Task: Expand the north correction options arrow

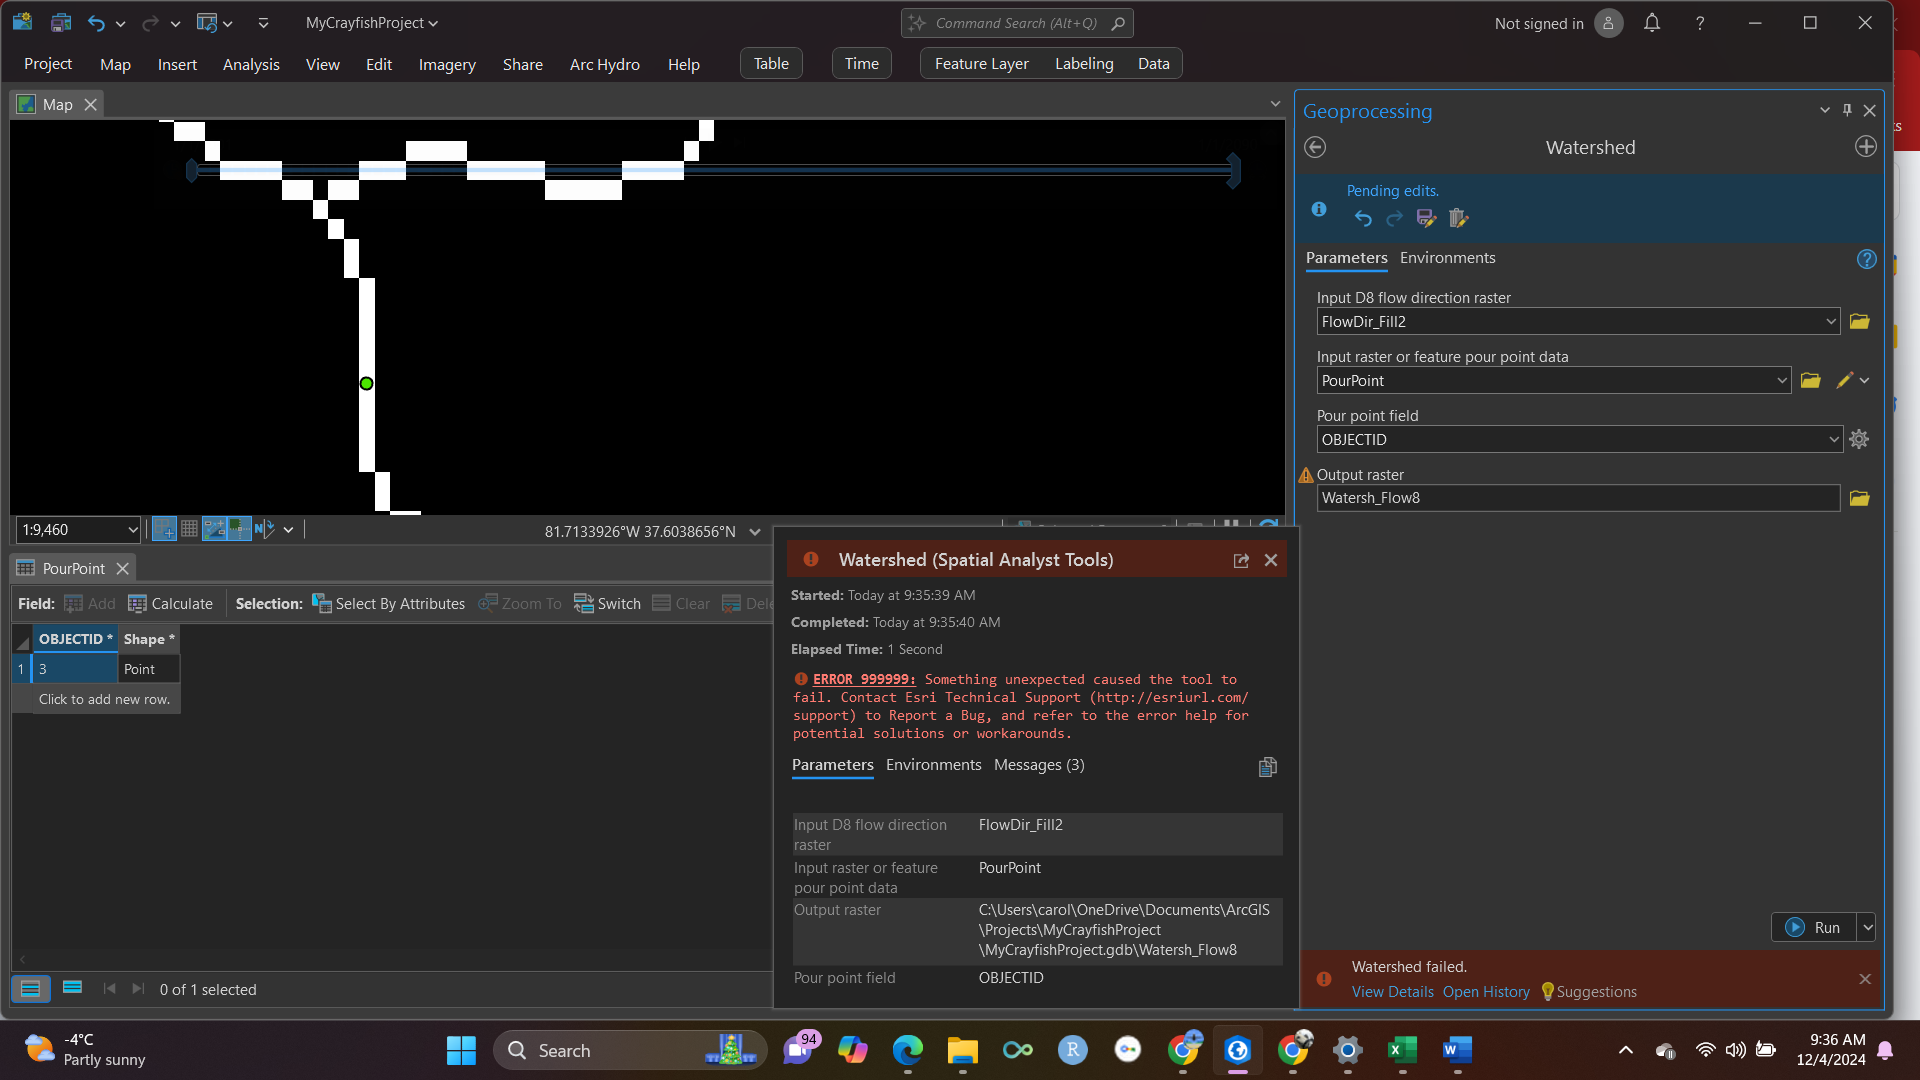Action: [288, 530]
